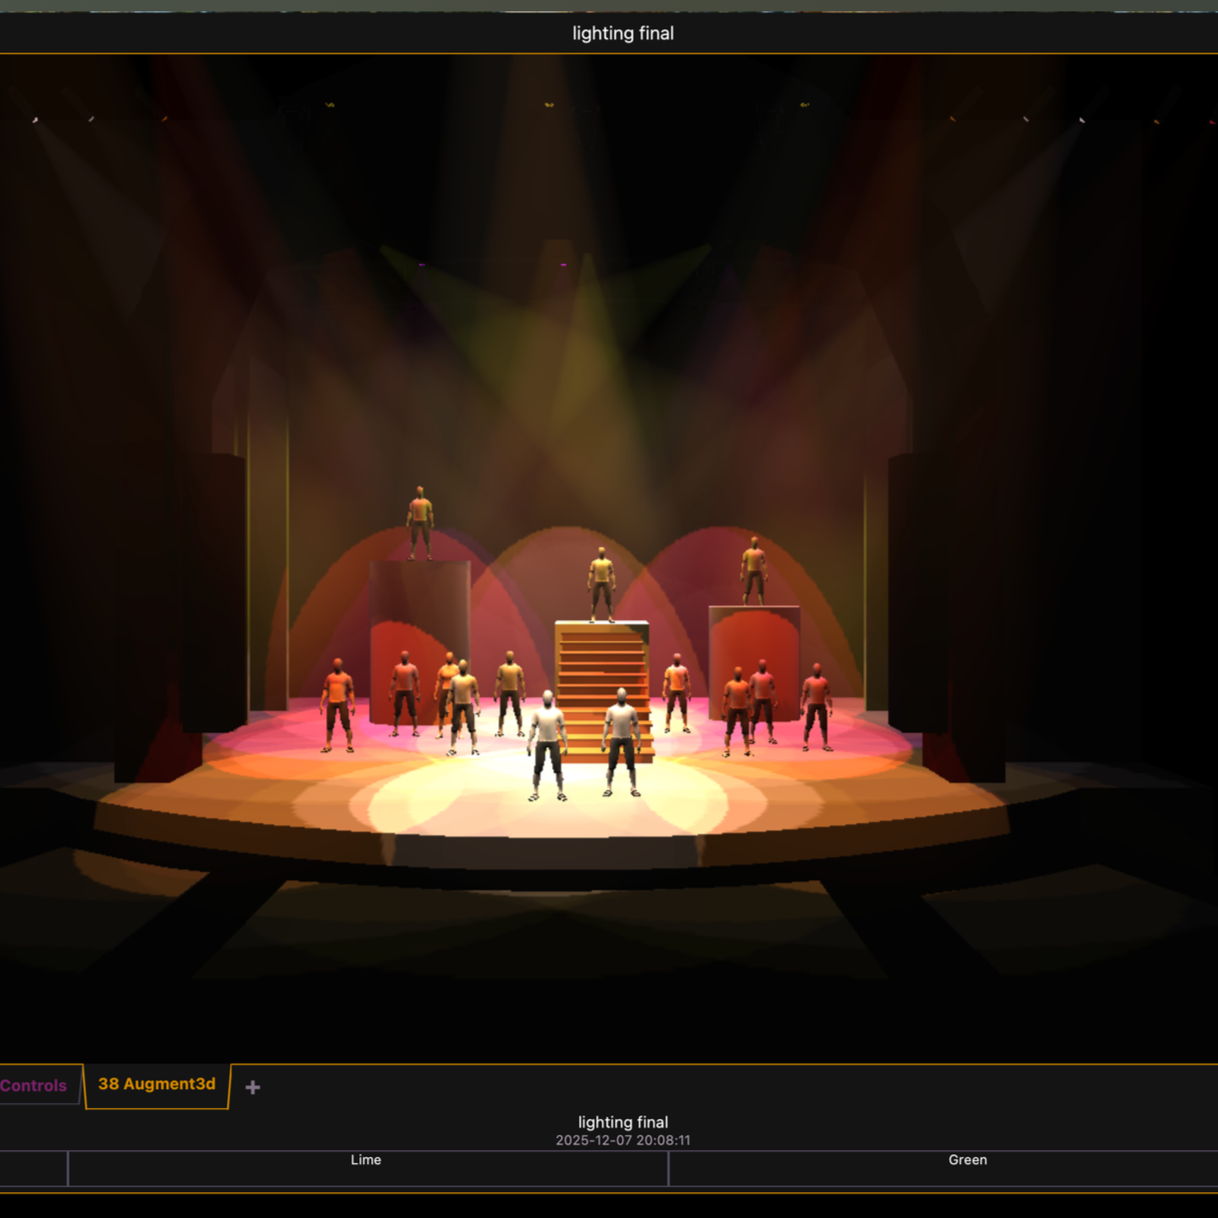Viewport: 1218px width, 1218px height.
Task: Select the downstage performer in white shirt
Action: [548, 745]
